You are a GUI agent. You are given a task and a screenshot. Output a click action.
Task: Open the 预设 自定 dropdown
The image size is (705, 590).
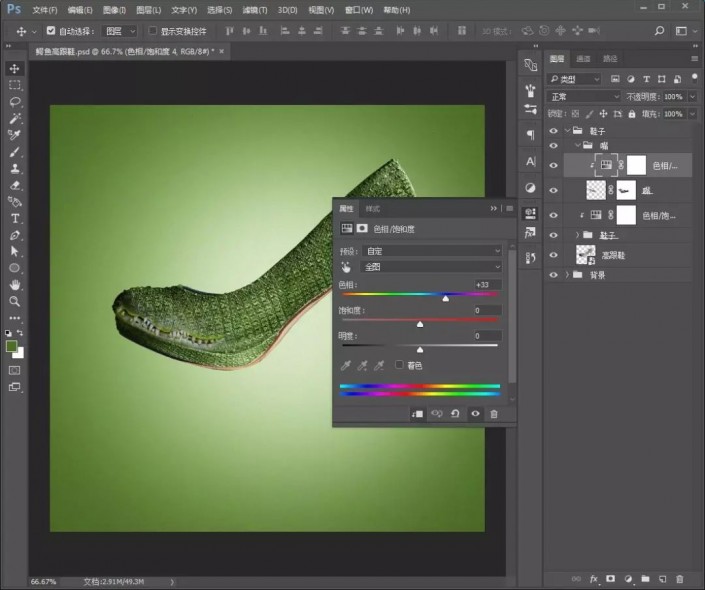coord(432,251)
